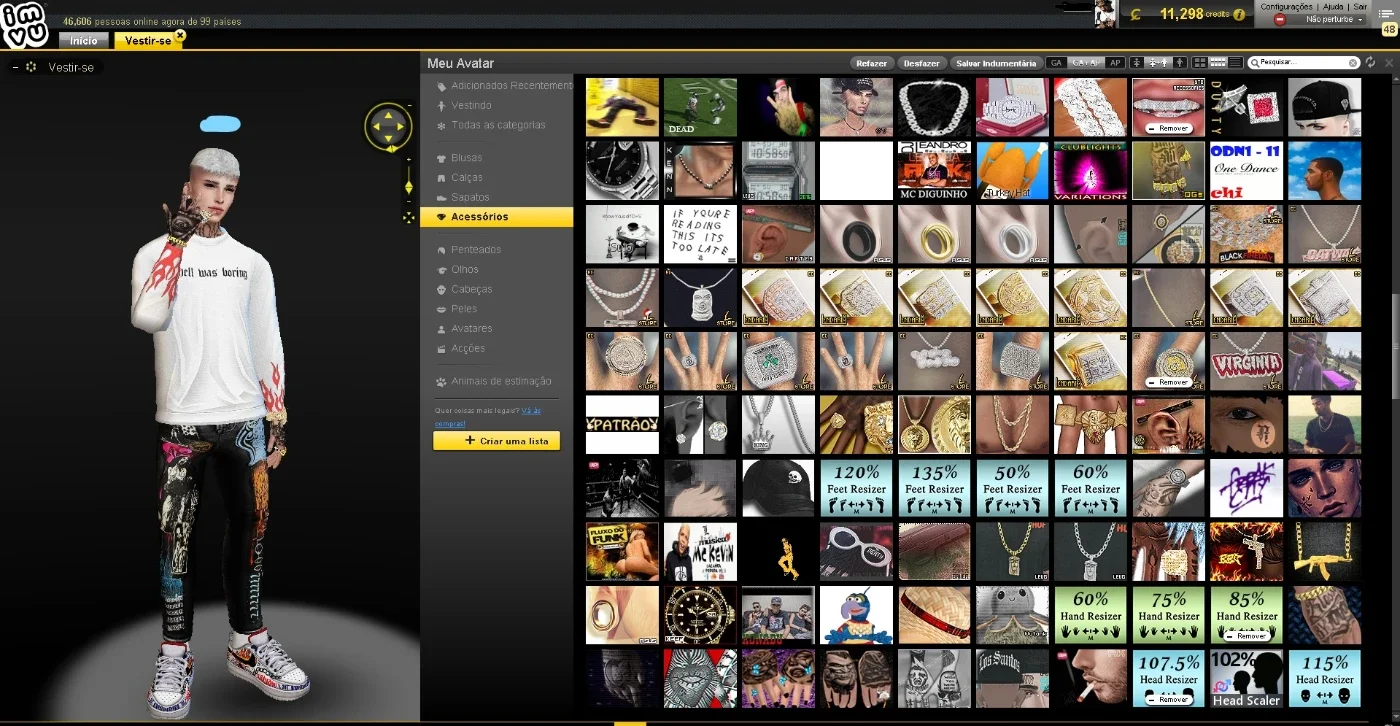Click the Sair link
This screenshot has width=1400, height=726.
tap(1360, 6)
